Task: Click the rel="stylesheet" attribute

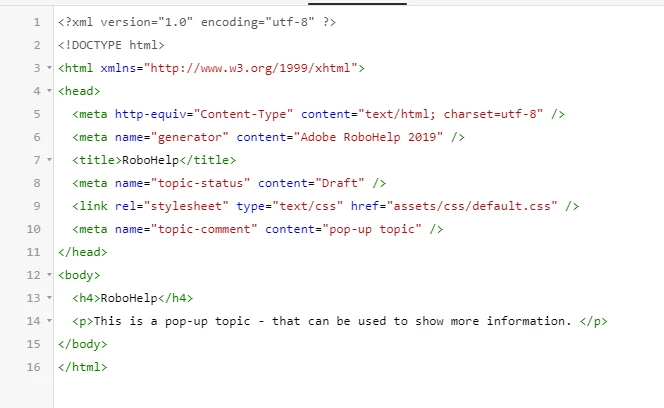Action: click(x=172, y=206)
